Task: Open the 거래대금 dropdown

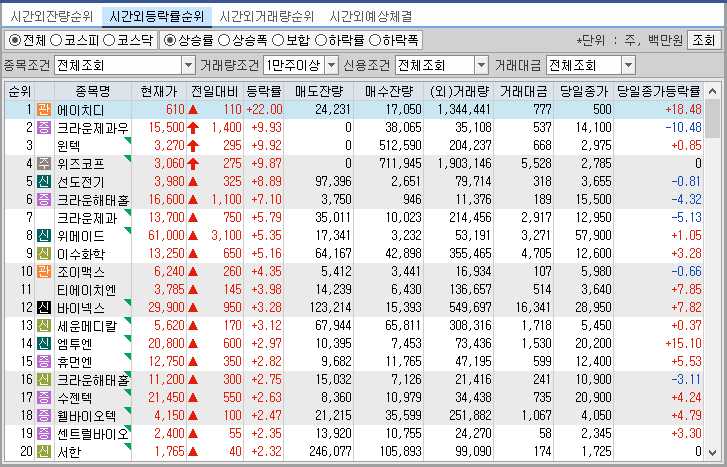Action: (x=628, y=65)
